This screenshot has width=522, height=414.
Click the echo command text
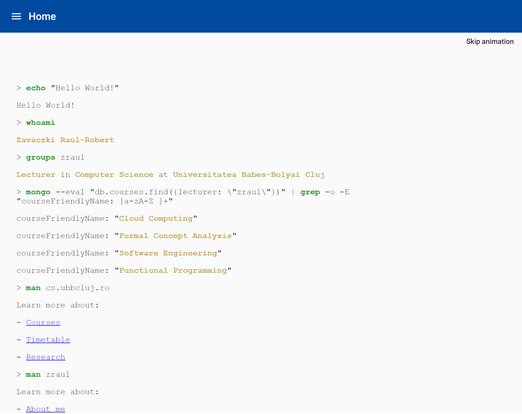pos(36,88)
